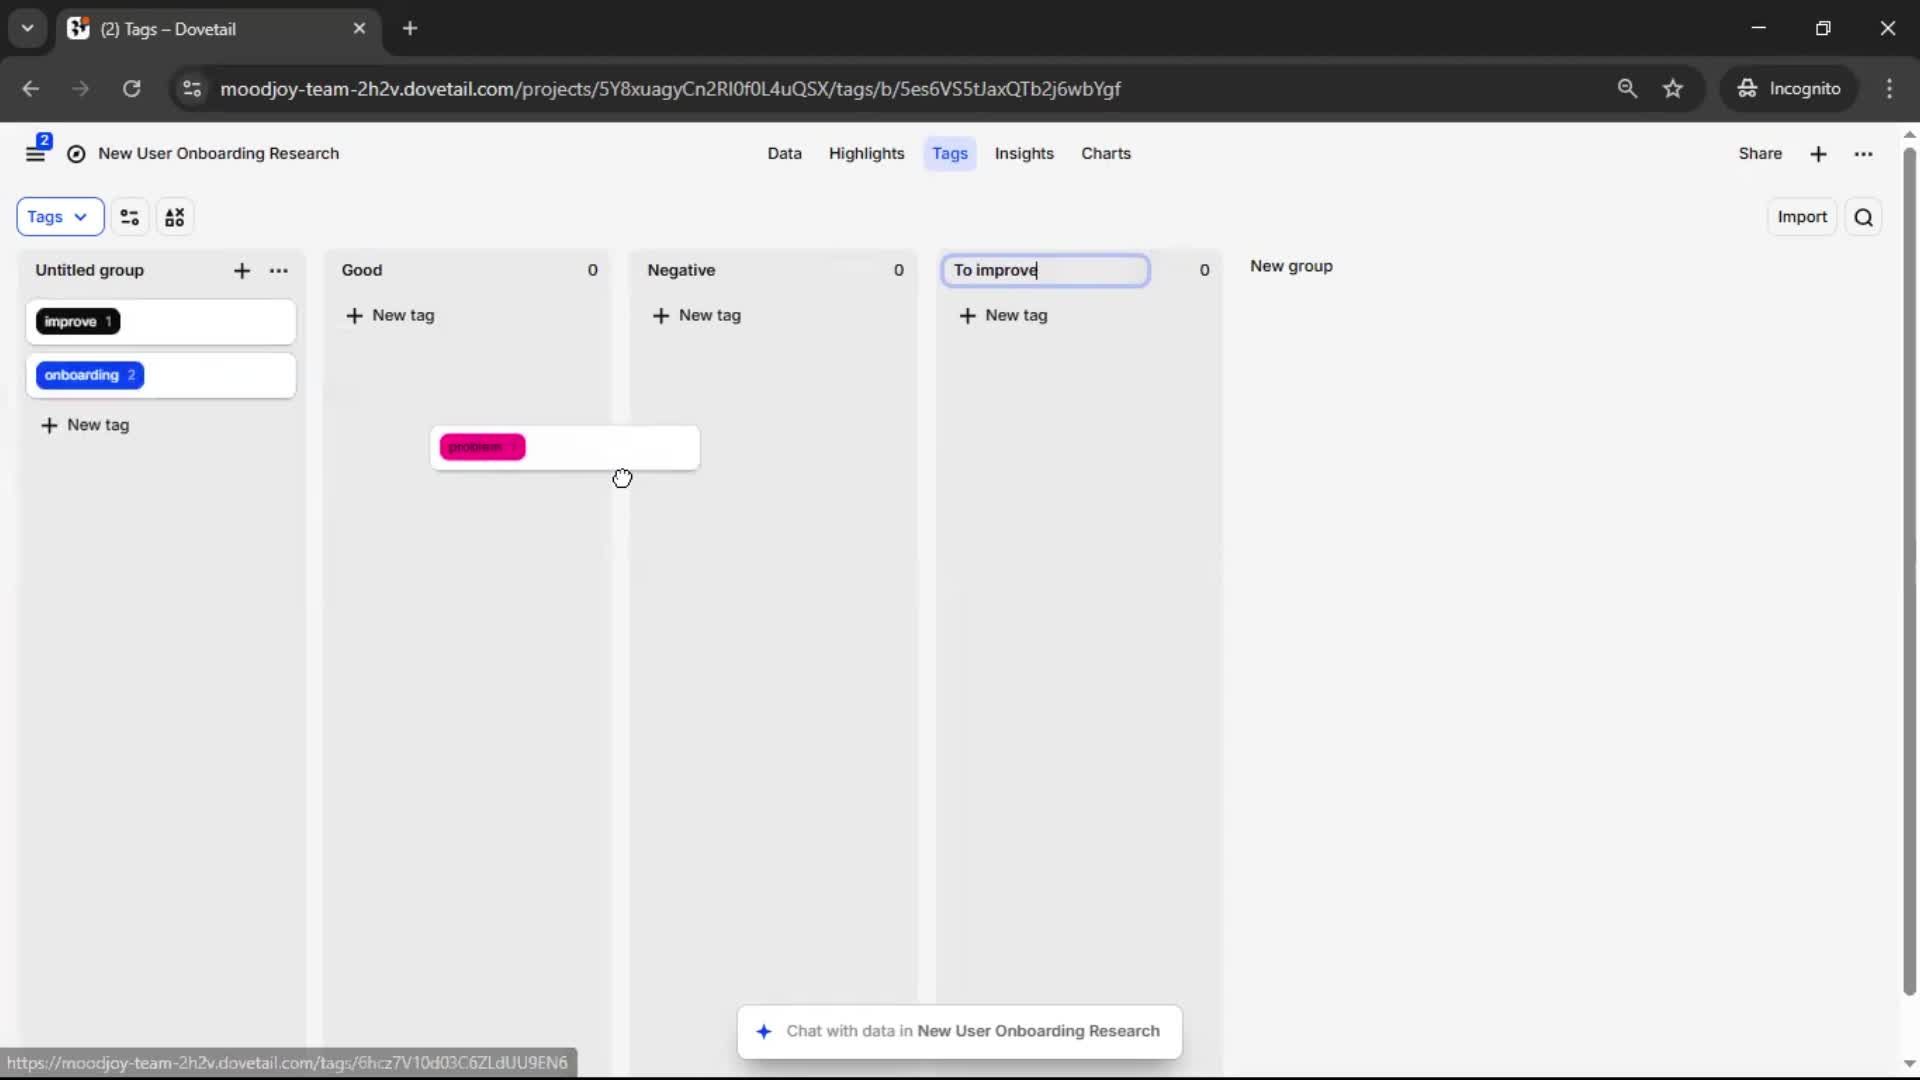Open Untitled group more options ellipsis

(x=279, y=271)
